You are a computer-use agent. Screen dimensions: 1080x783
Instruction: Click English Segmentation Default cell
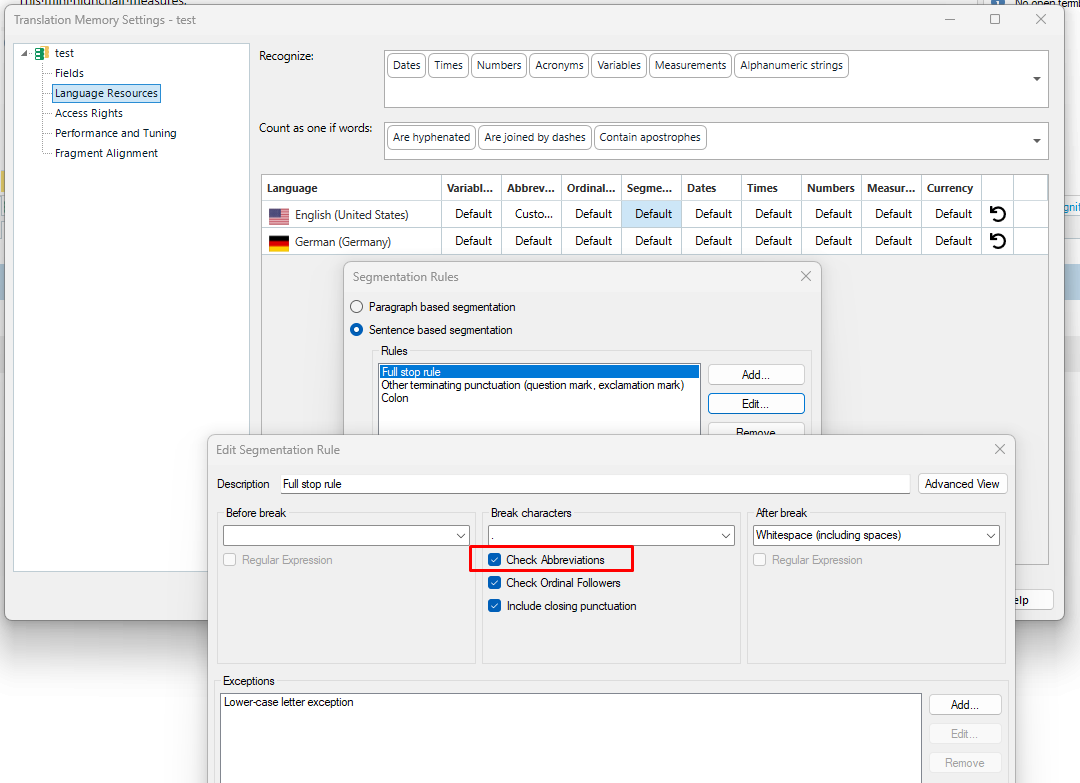click(653, 214)
